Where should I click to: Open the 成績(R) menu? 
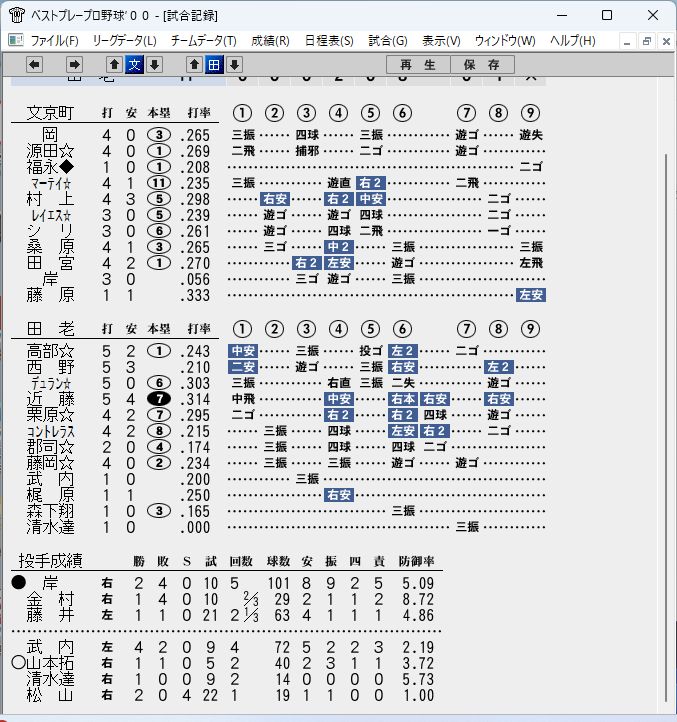pos(270,41)
